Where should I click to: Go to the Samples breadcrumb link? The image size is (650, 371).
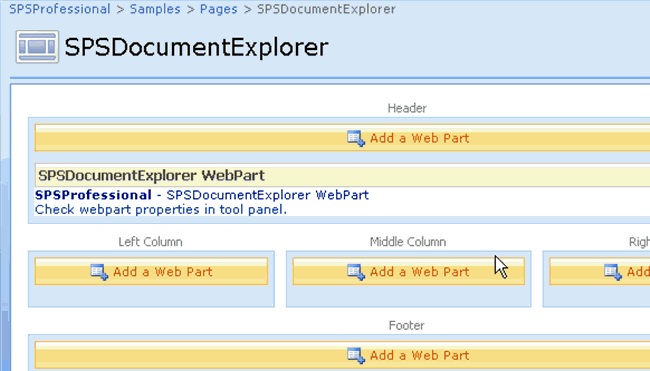click(155, 9)
